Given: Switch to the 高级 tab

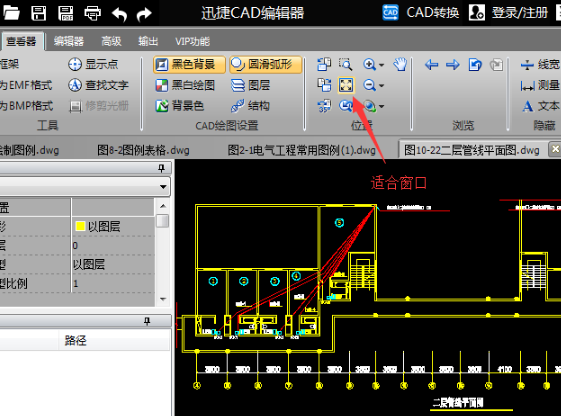Looking at the screenshot, I should tap(111, 41).
